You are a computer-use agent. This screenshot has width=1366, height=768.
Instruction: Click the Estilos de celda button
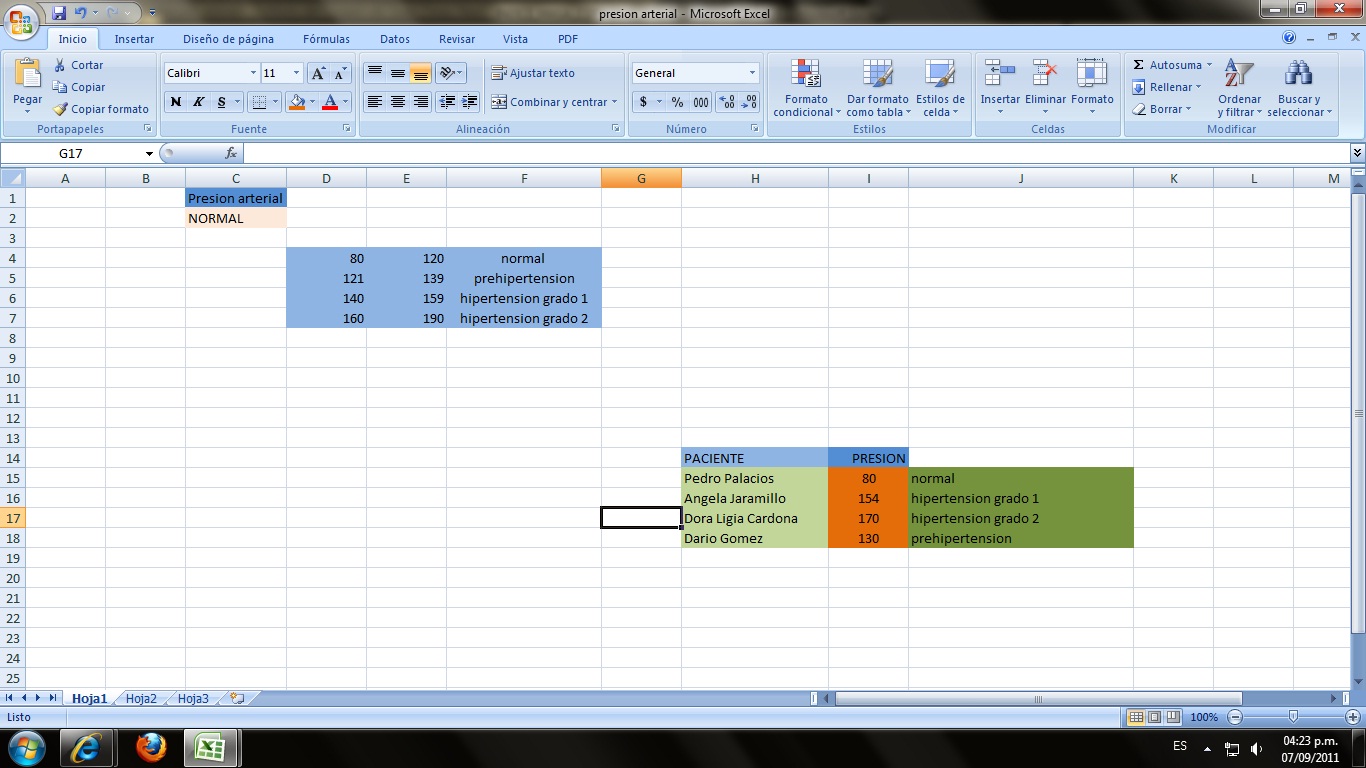(940, 88)
